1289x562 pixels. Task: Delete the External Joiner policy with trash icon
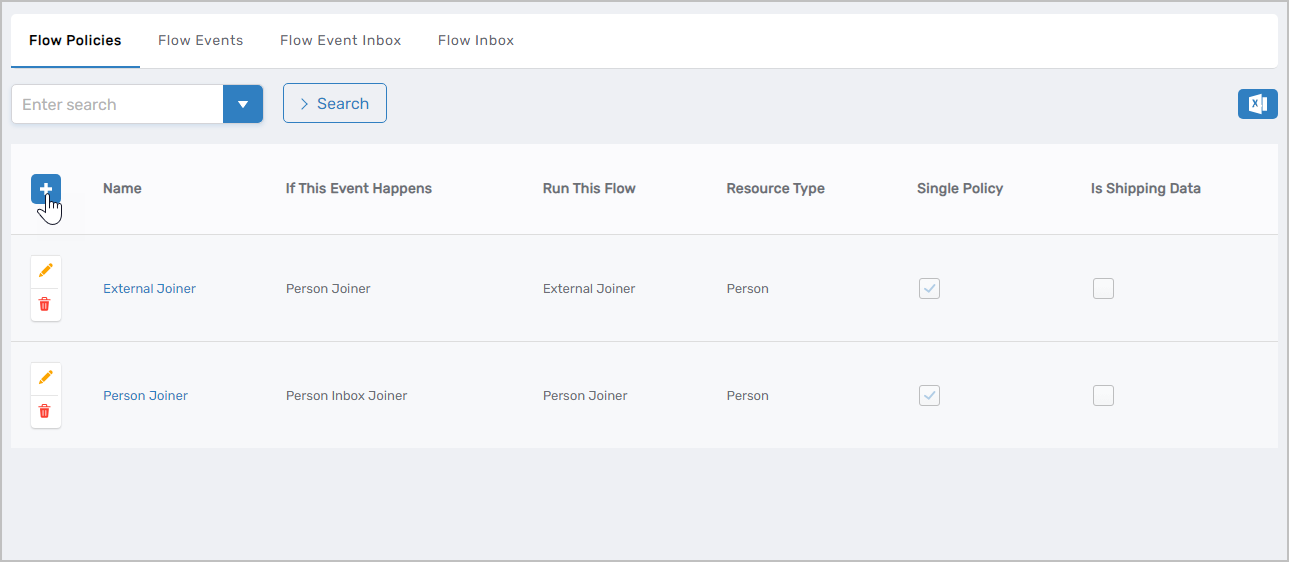pyautogui.click(x=45, y=304)
